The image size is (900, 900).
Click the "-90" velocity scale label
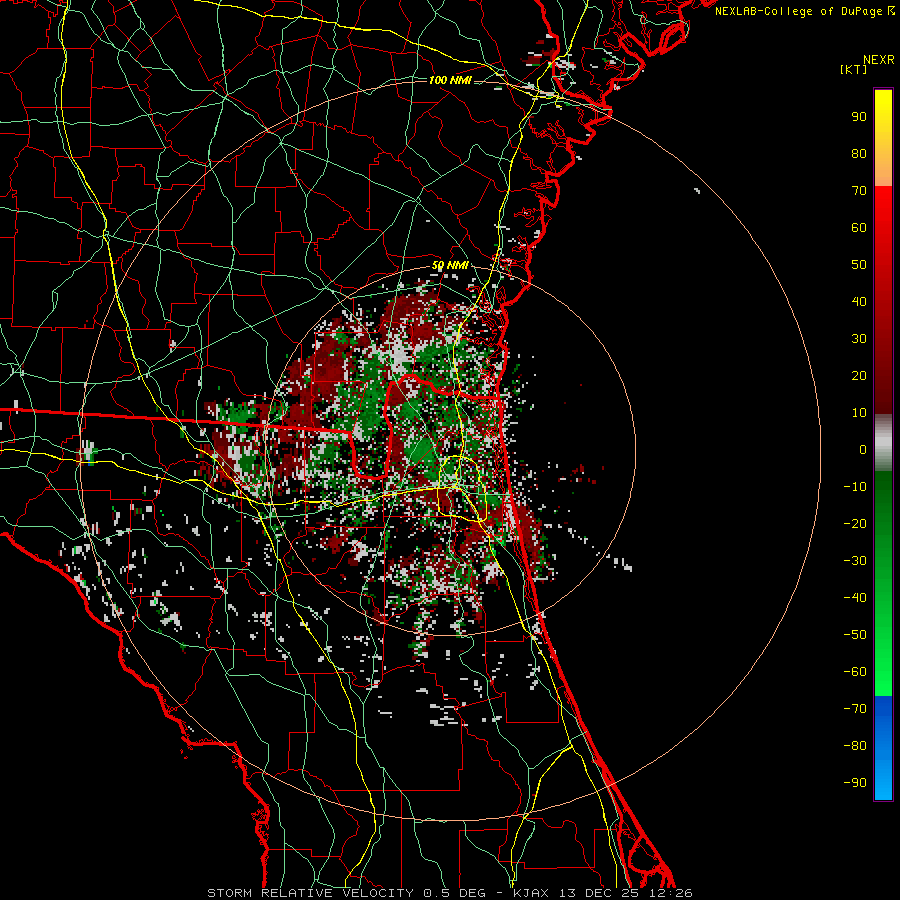[855, 783]
